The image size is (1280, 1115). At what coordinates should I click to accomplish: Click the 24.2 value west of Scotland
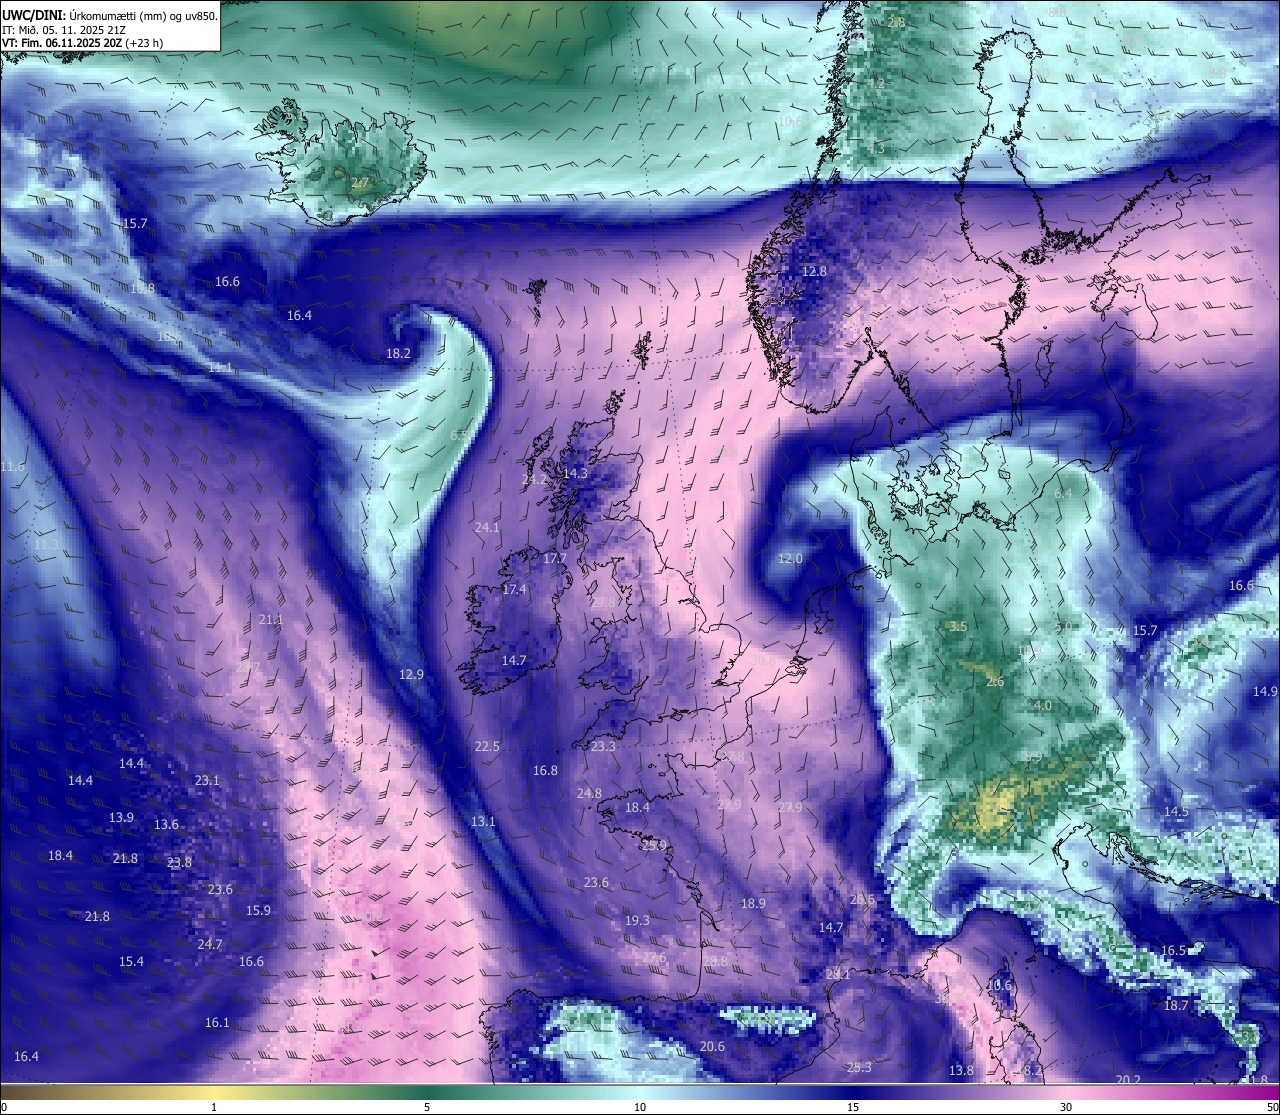[x=534, y=479]
